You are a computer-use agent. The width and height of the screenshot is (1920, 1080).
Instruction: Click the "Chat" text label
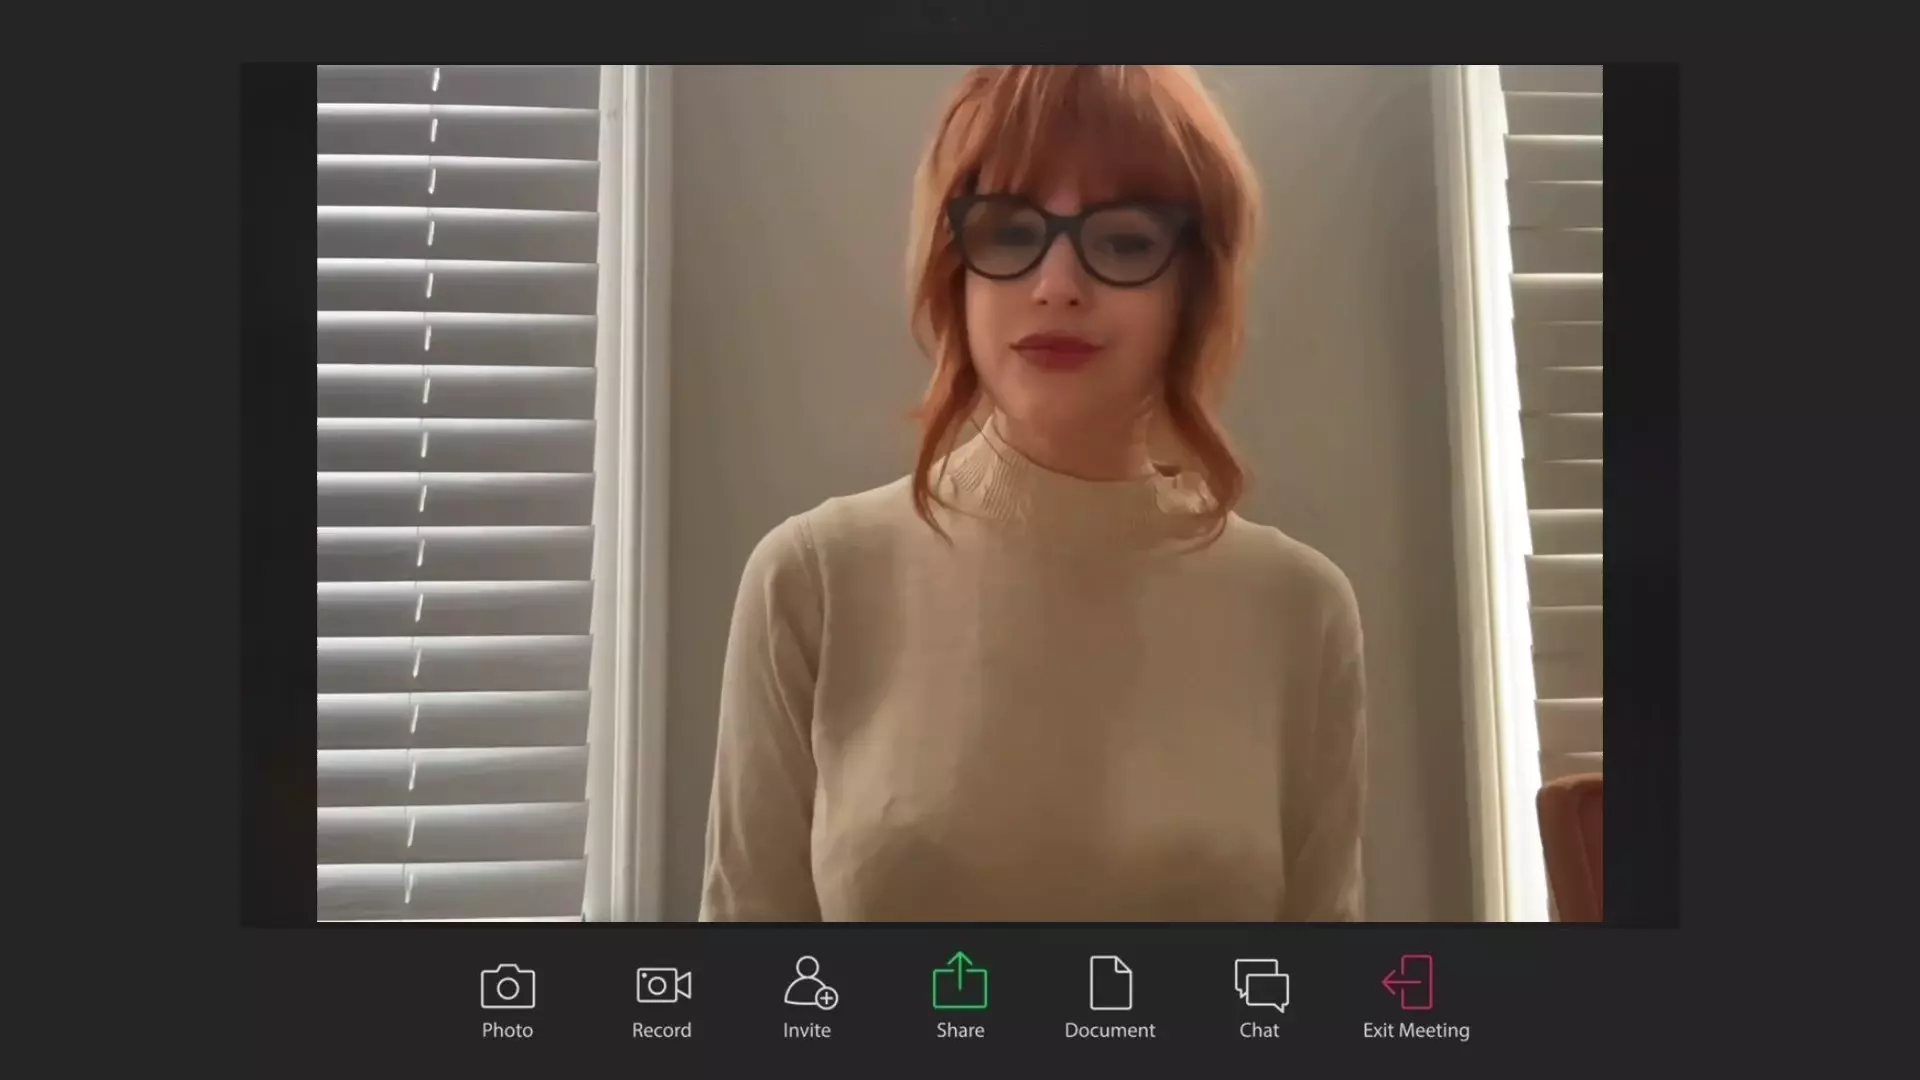click(x=1259, y=1030)
